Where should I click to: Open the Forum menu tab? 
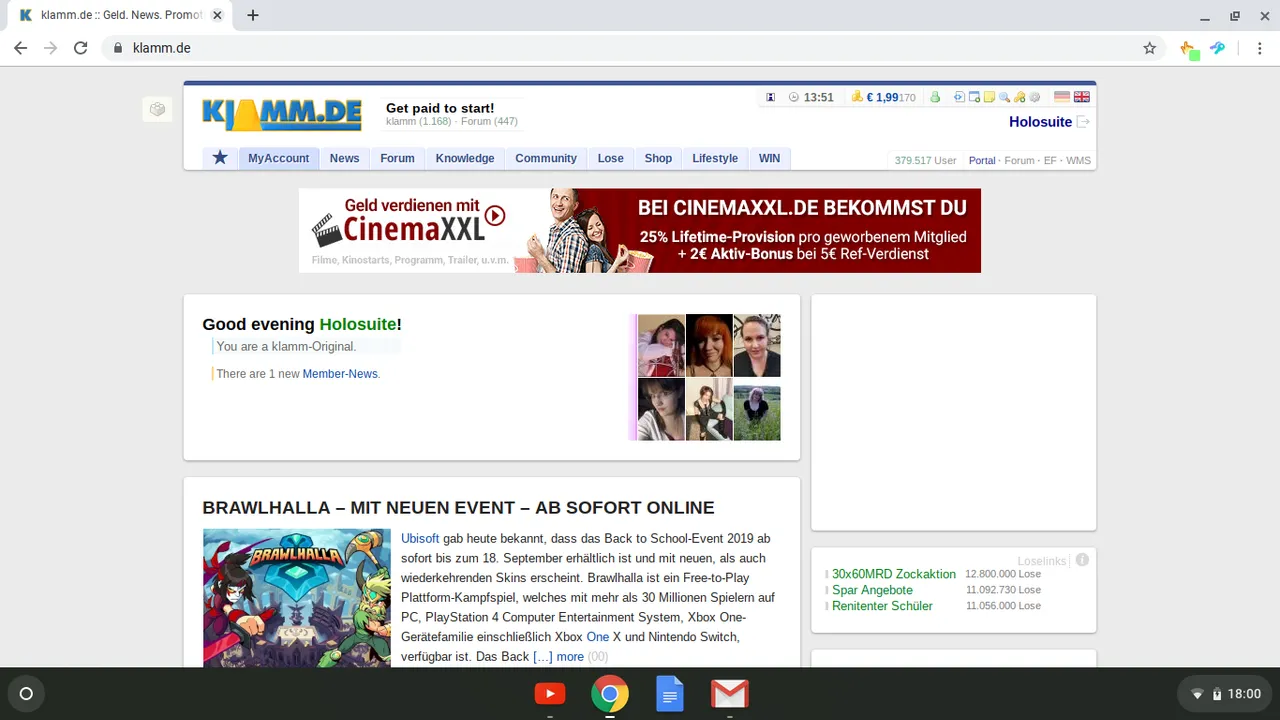397,158
